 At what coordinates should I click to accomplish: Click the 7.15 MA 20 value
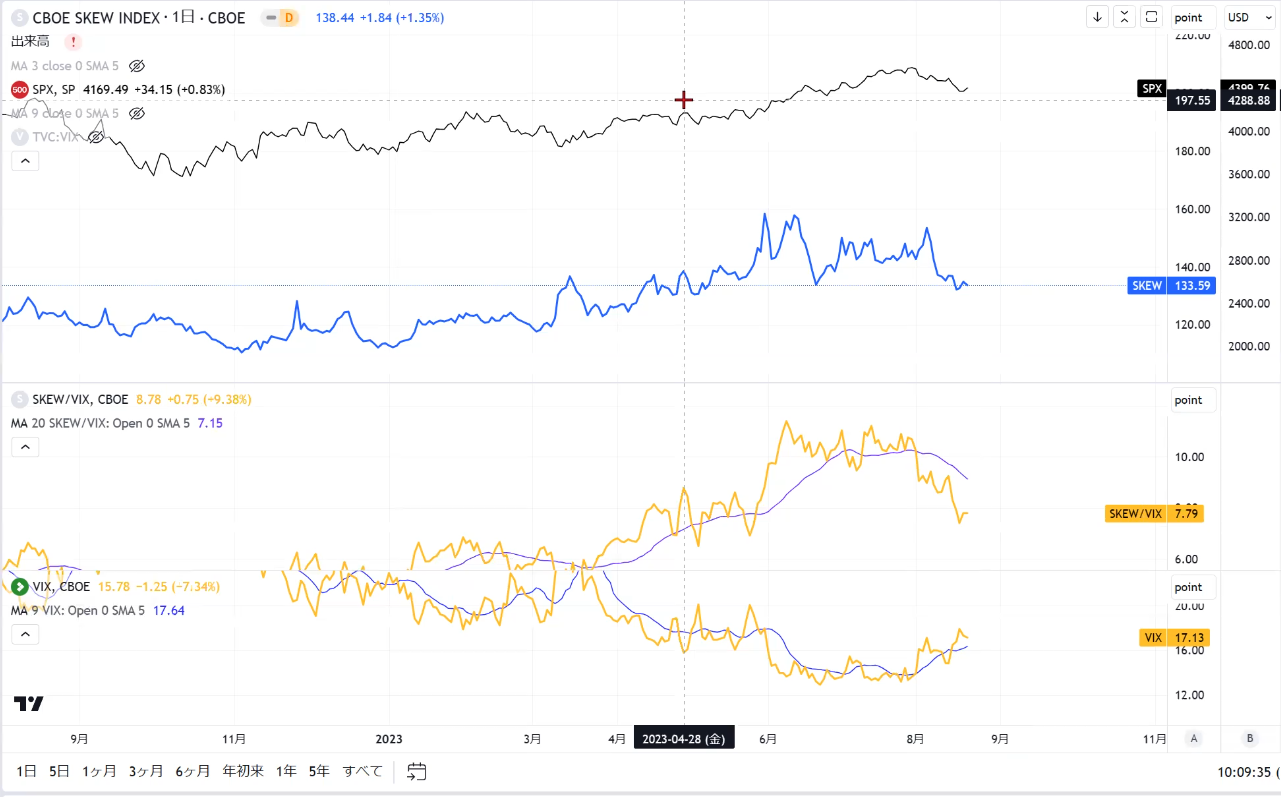tap(210, 423)
